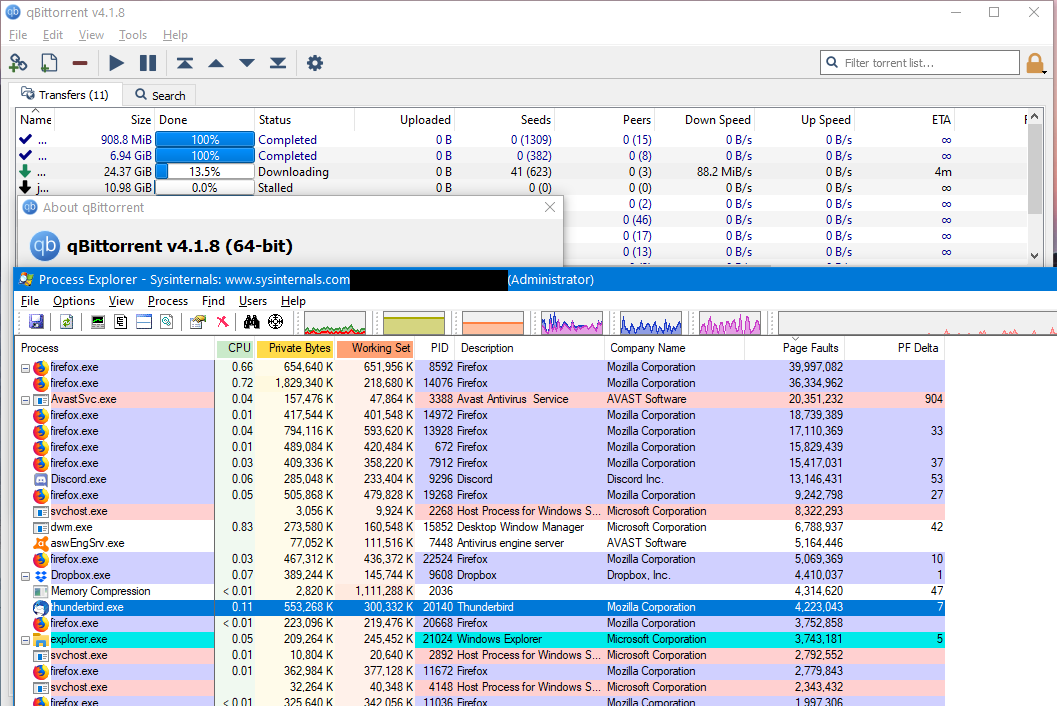Click the "Downloading" status text in torrent list

click(293, 172)
